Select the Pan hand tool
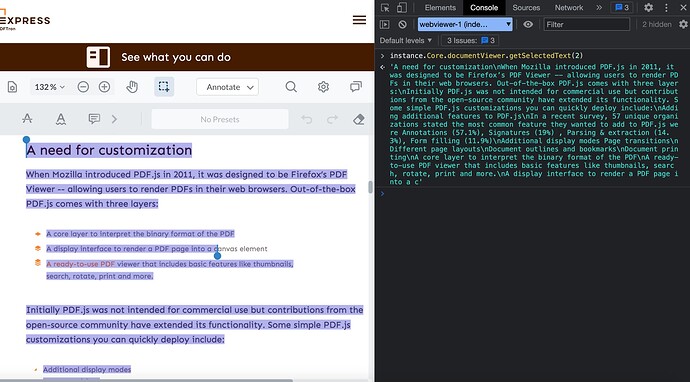Image resolution: width=690 pixels, height=382 pixels. point(132,87)
